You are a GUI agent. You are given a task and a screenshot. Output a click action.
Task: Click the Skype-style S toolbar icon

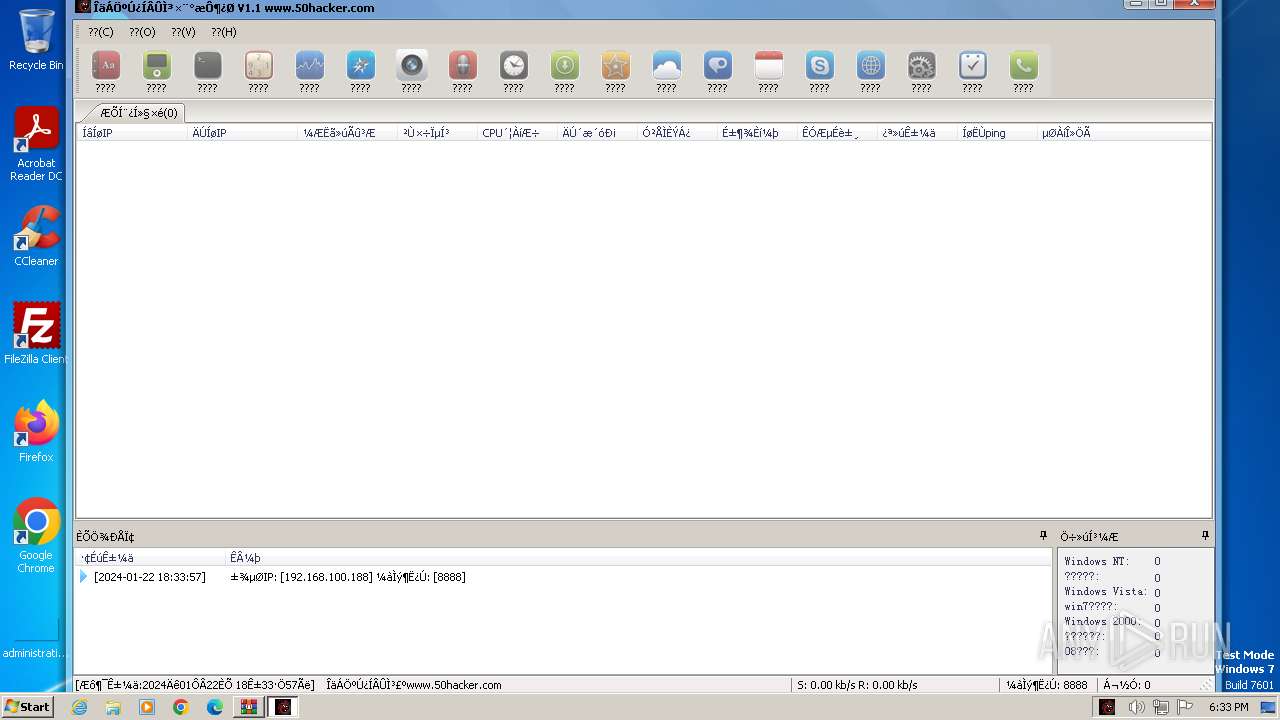[x=820, y=66]
